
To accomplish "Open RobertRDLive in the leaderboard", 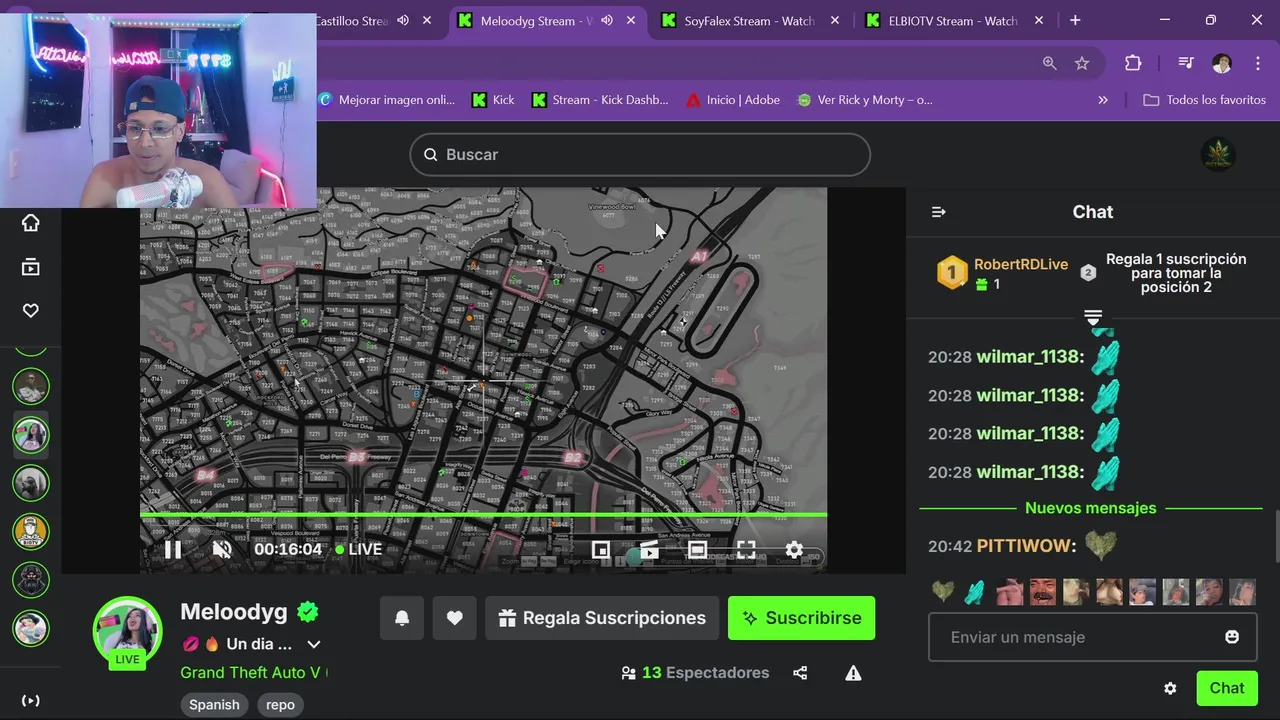I will (1021, 265).
